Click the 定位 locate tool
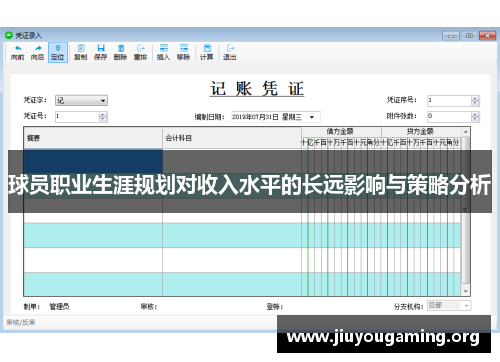This screenshot has height=362, width=500. tap(58, 53)
